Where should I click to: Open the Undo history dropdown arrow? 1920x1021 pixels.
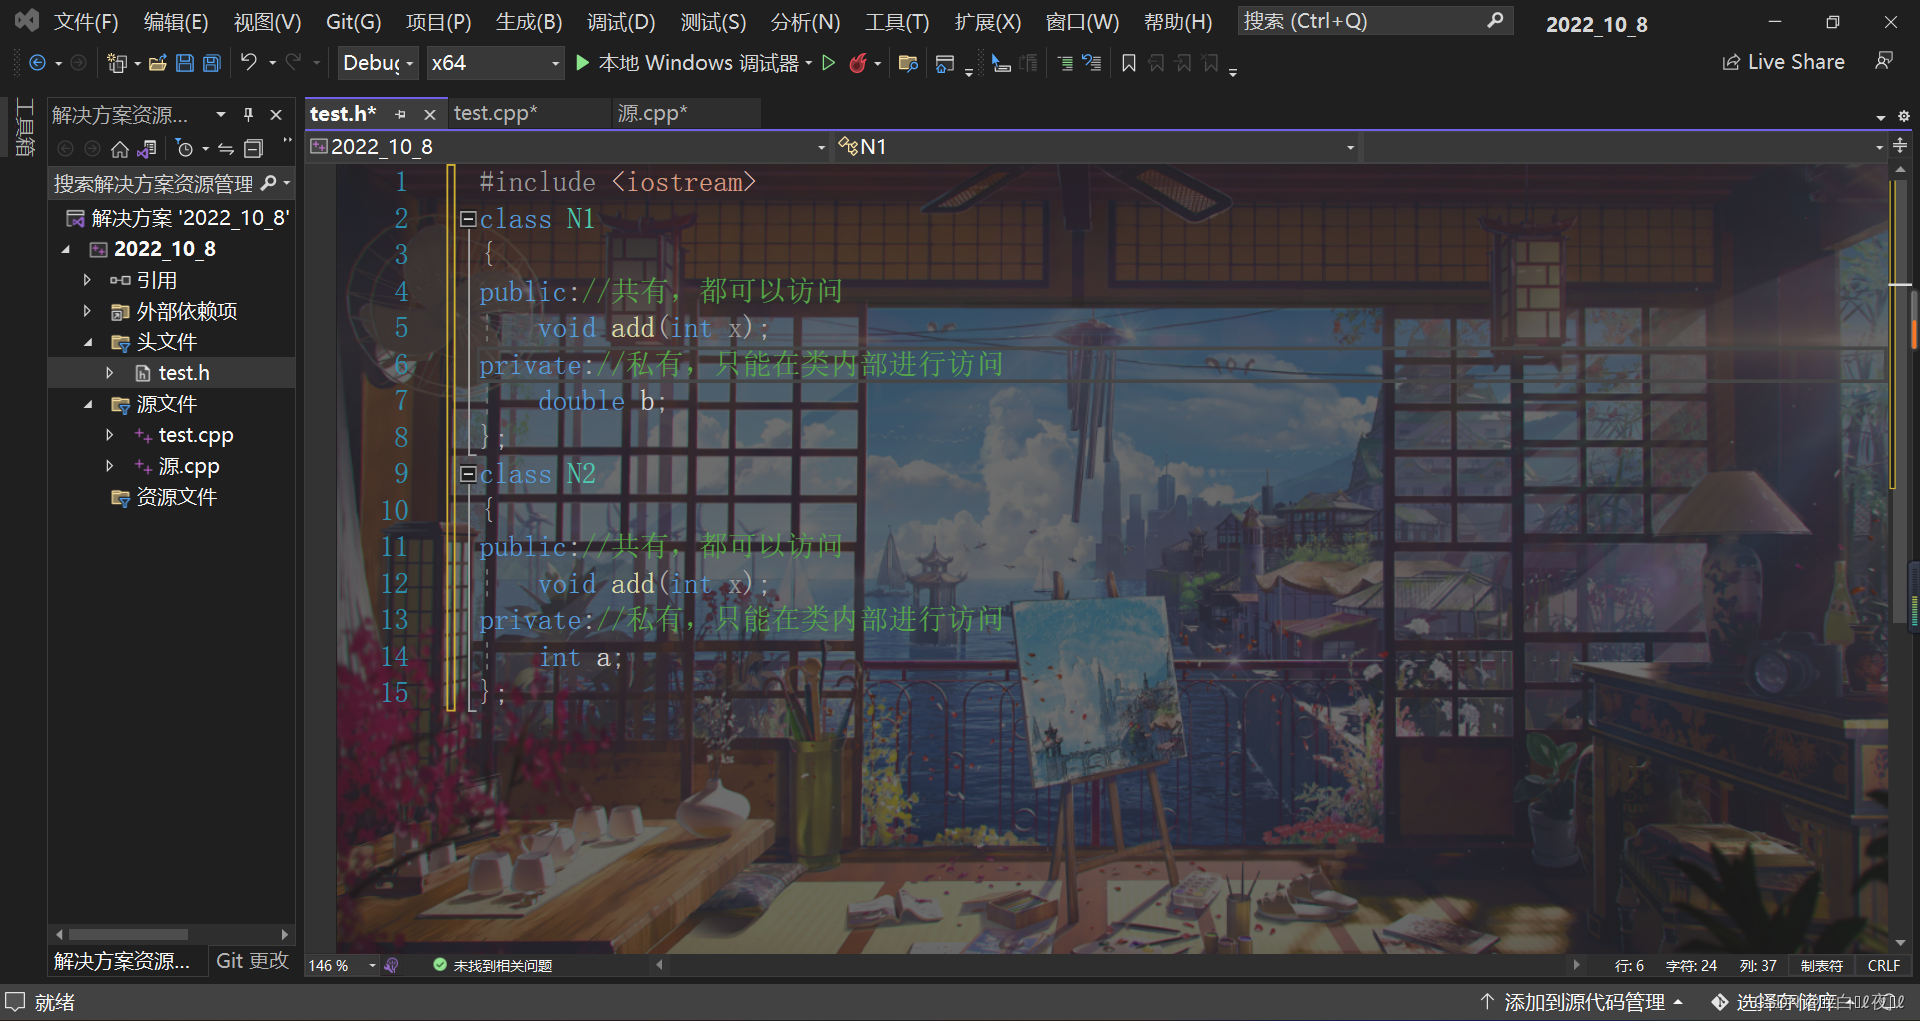[x=272, y=63]
